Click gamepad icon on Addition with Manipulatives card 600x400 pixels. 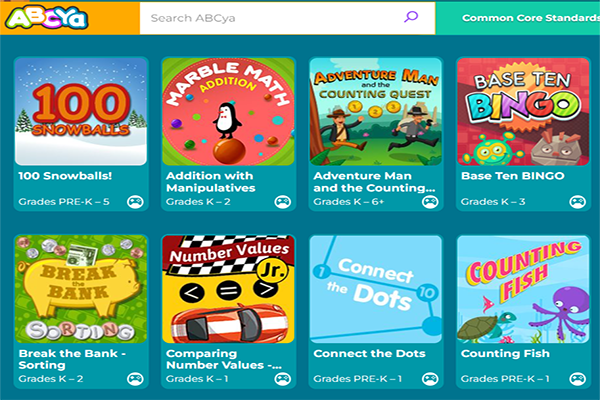[282, 202]
